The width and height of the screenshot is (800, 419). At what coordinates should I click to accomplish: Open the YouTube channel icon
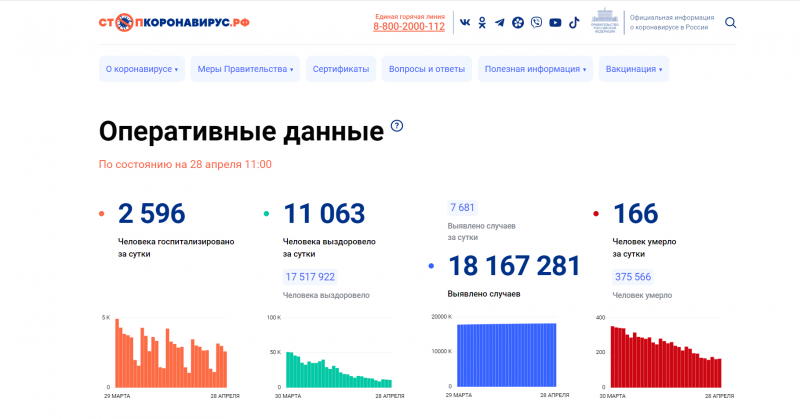point(555,22)
